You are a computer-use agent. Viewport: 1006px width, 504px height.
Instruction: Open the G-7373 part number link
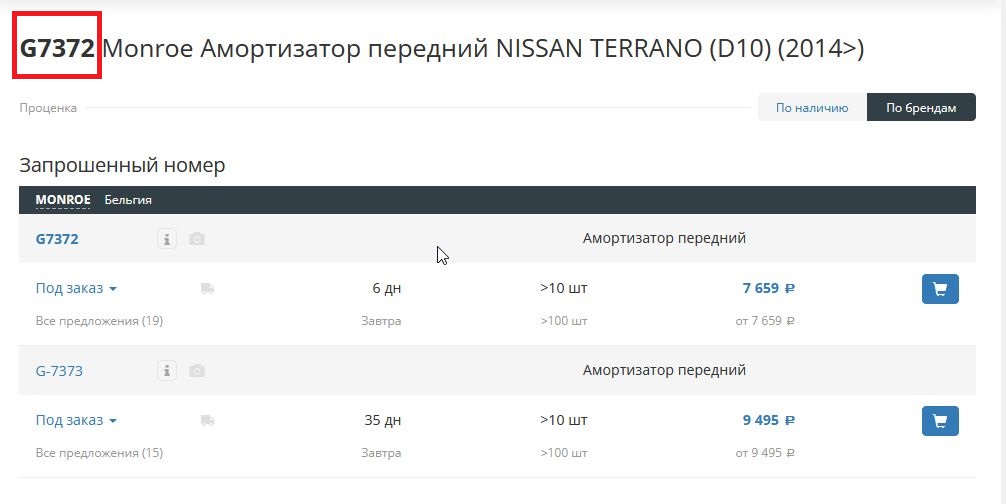pyautogui.click(x=59, y=371)
